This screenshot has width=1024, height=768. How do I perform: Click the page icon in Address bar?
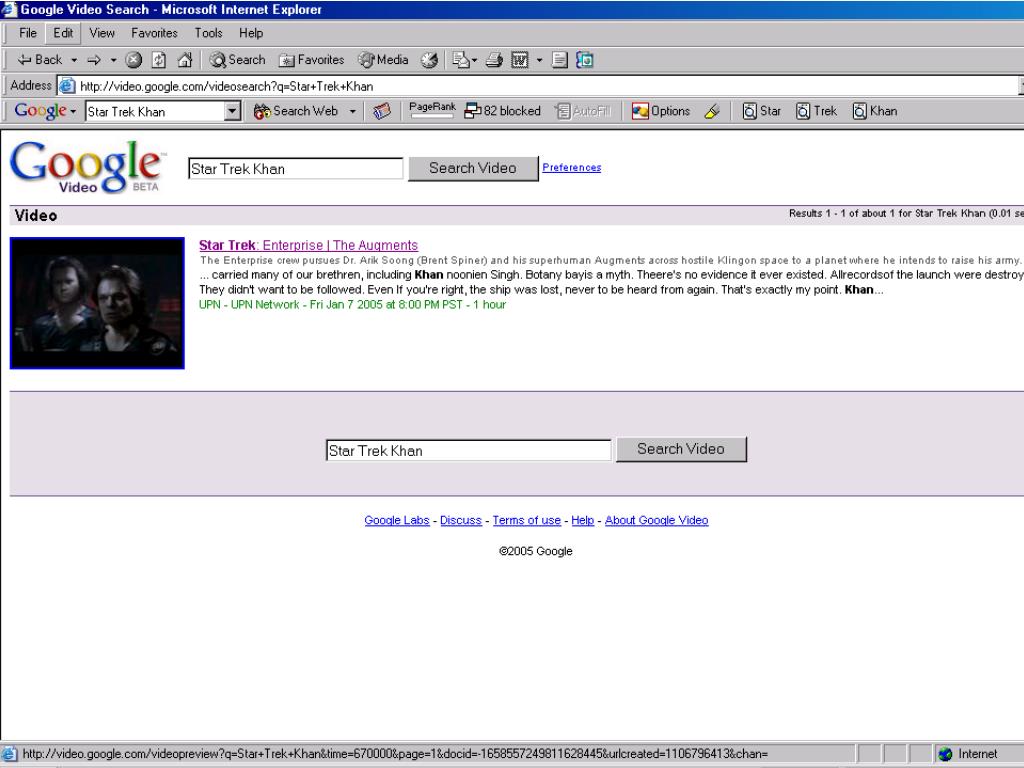coord(66,86)
